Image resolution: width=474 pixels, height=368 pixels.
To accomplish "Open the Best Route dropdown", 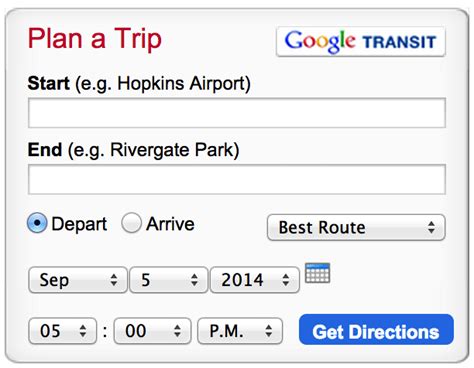I will tap(356, 227).
